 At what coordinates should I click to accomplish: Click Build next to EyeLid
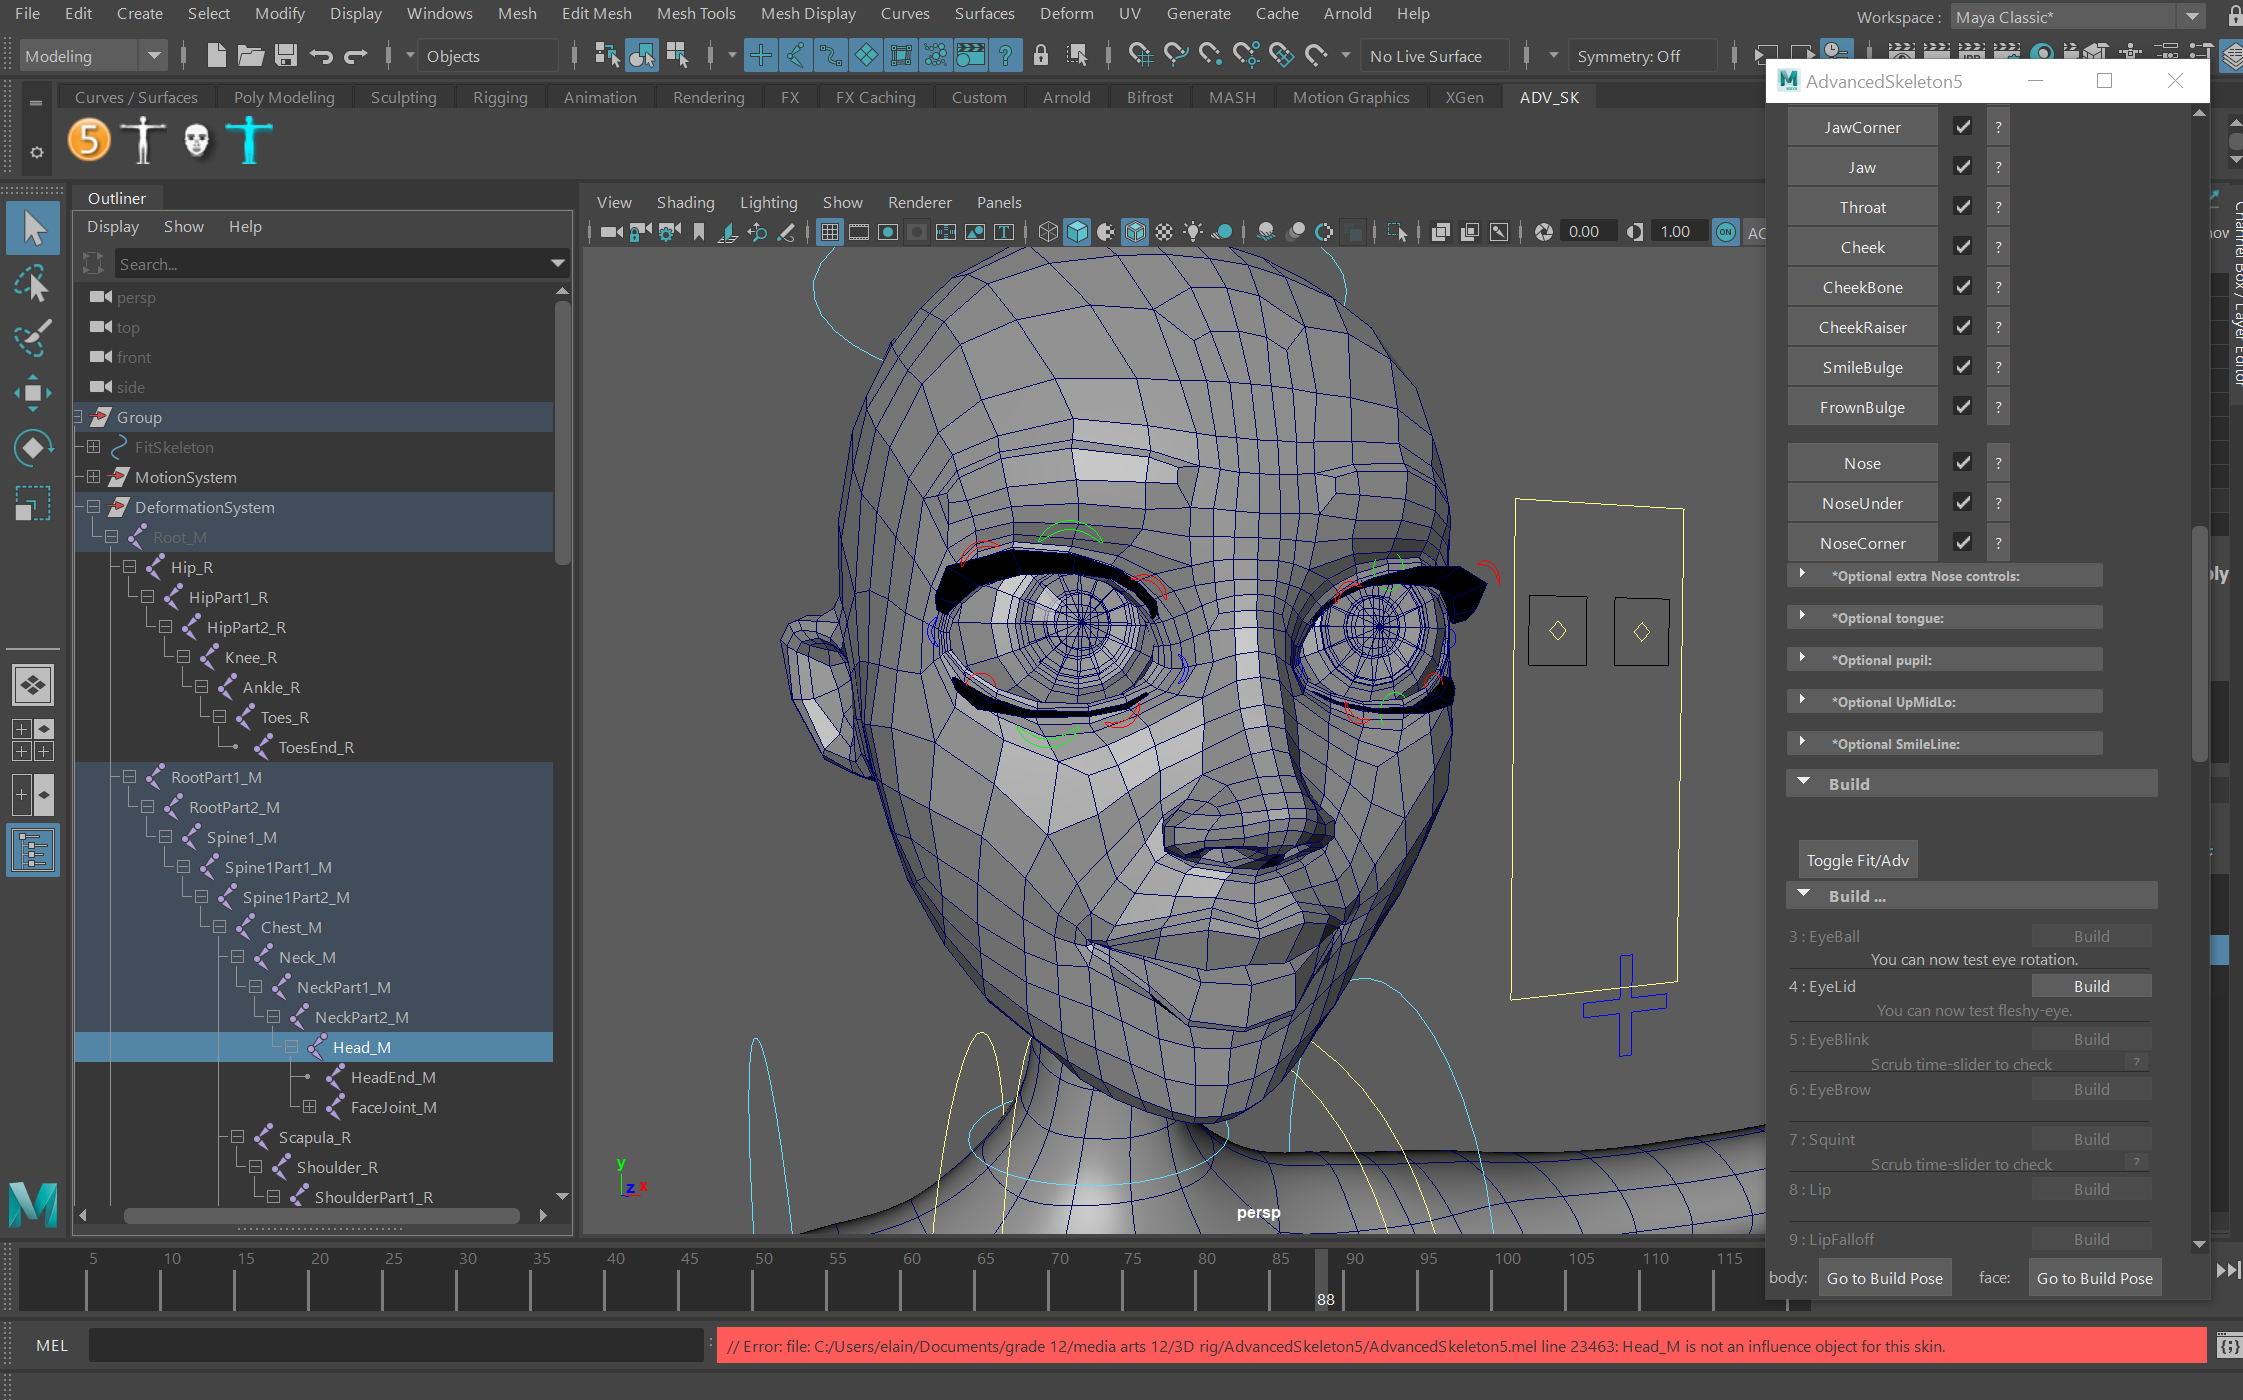tap(2091, 985)
